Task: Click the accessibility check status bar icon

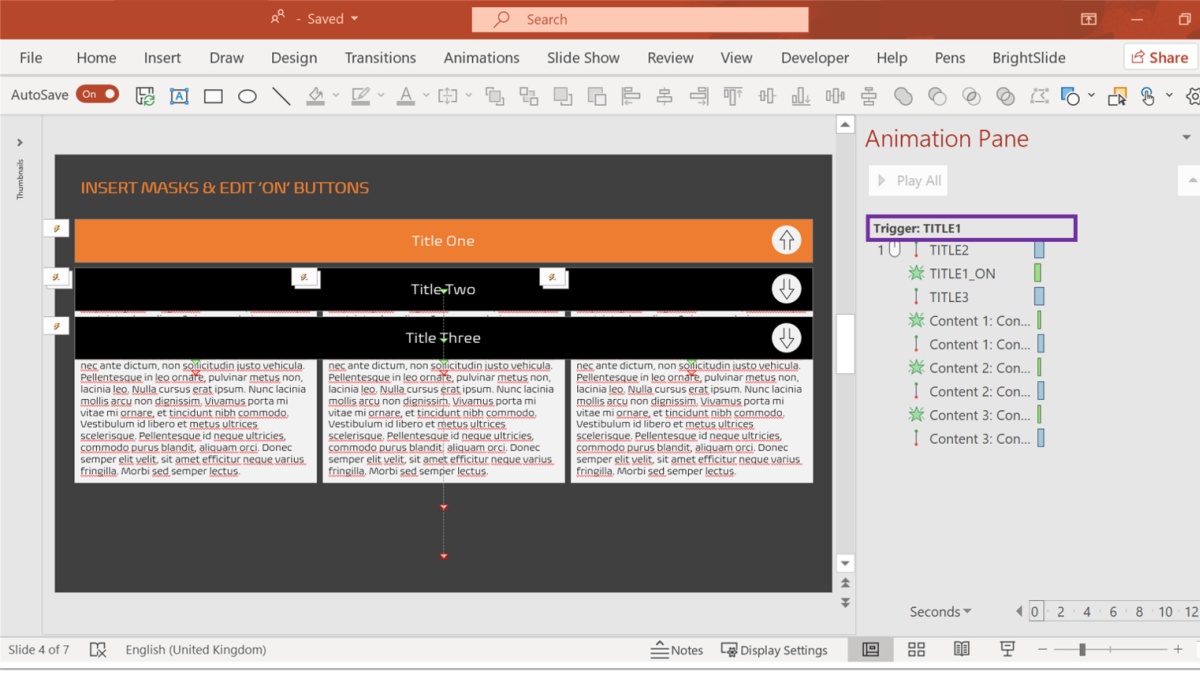Action: tap(98, 650)
